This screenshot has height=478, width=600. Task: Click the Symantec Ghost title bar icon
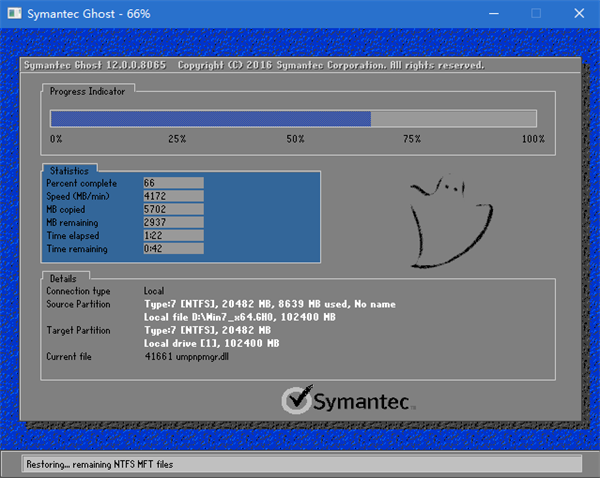12,13
